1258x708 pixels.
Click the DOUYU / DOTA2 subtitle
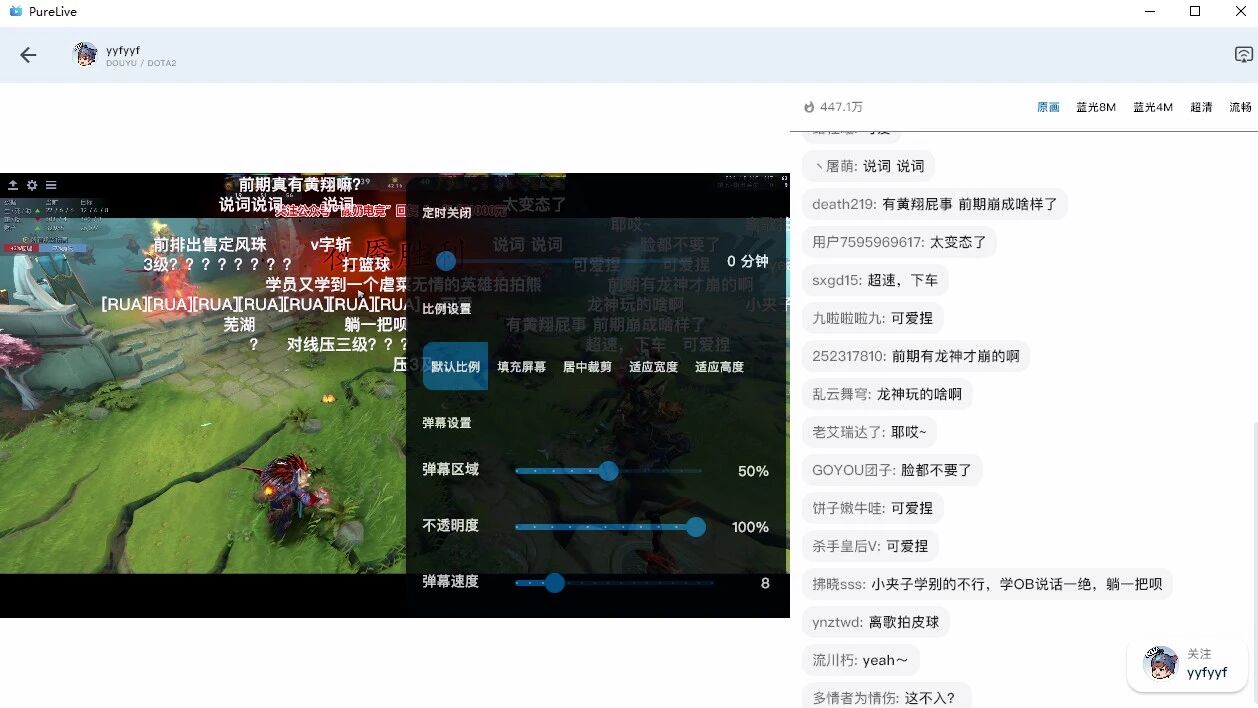tap(141, 63)
